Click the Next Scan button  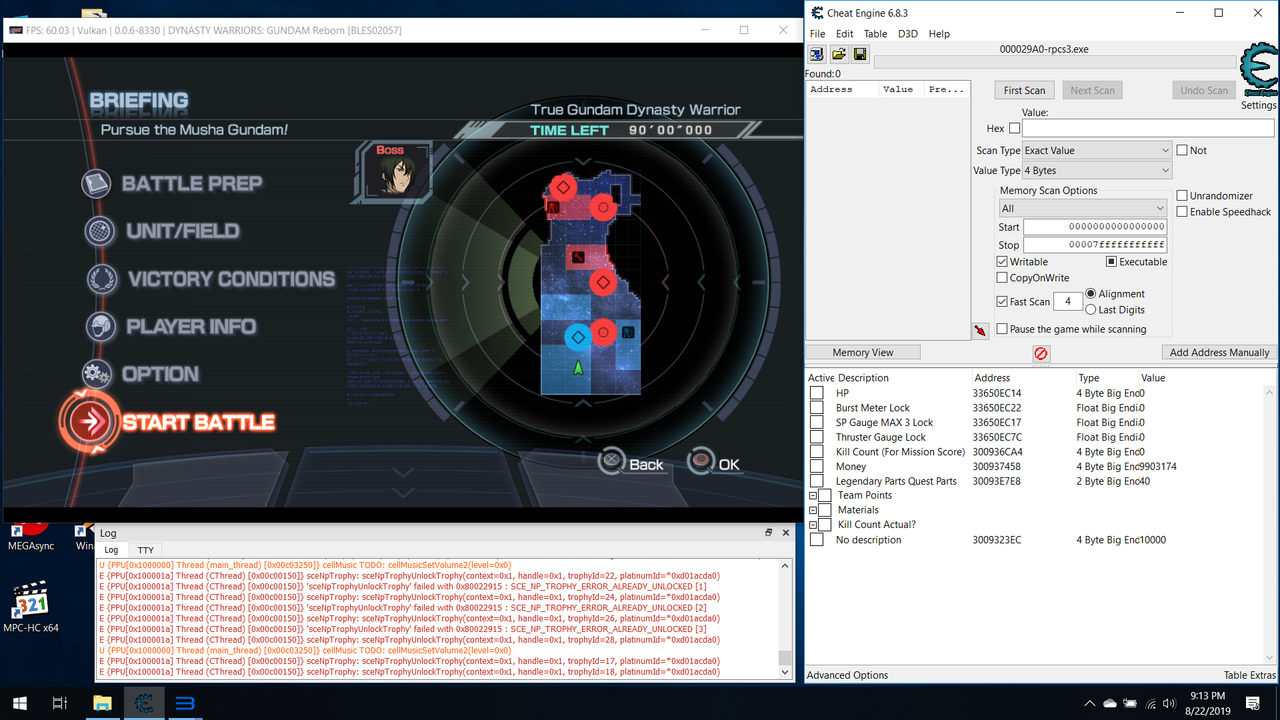pyautogui.click(x=1093, y=90)
